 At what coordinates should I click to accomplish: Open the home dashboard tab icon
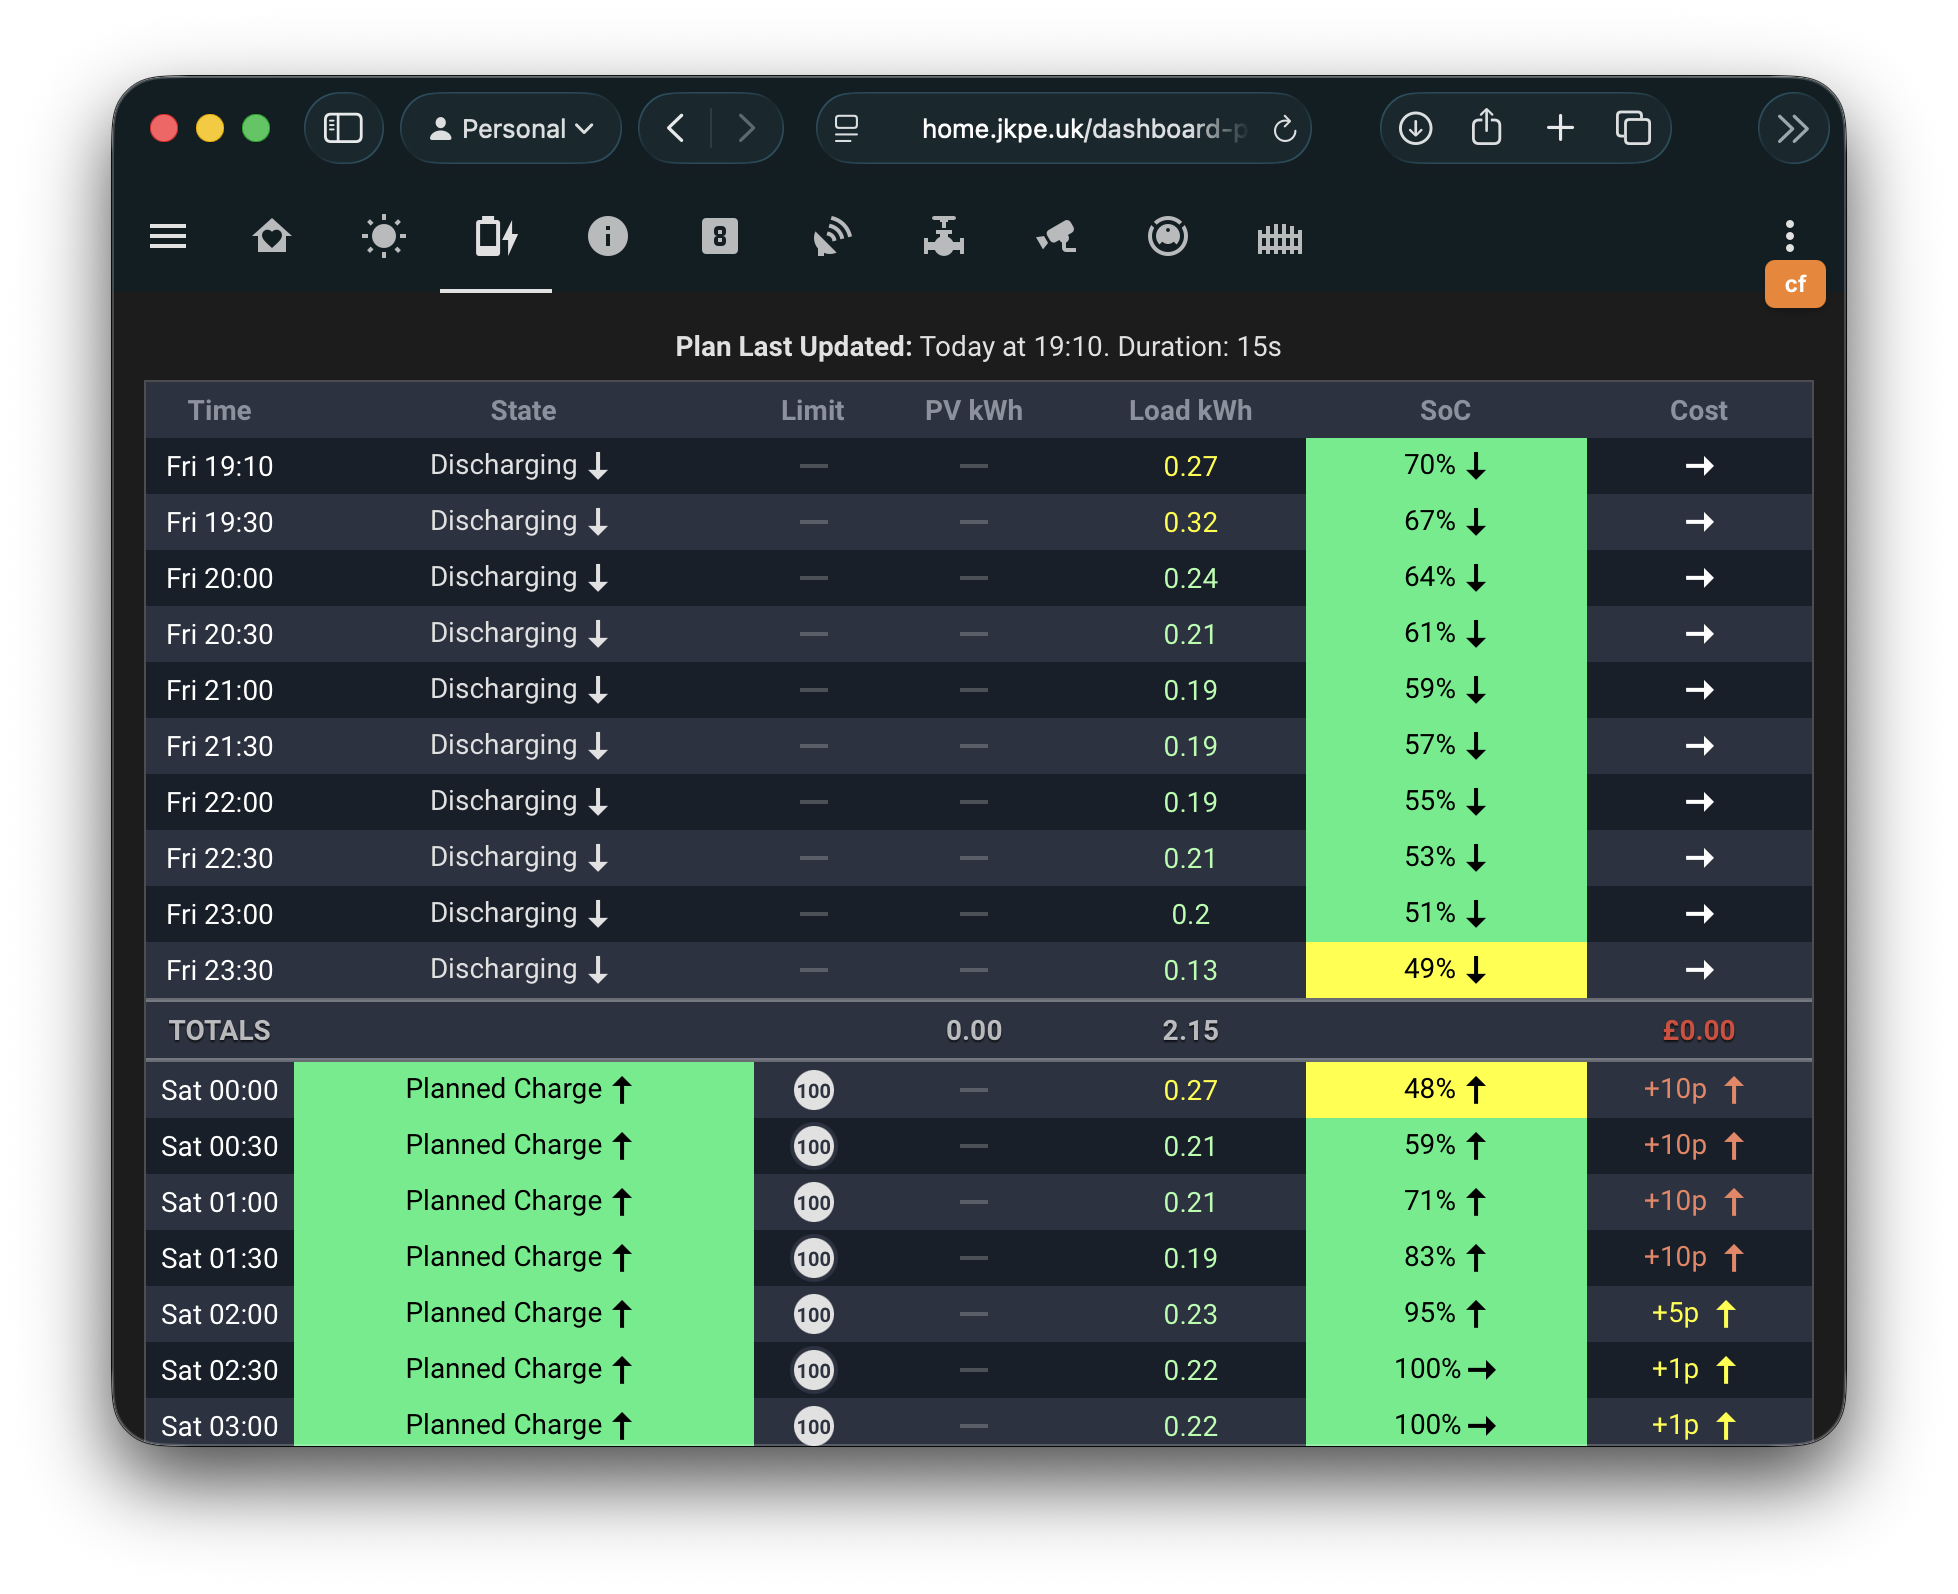(x=271, y=238)
